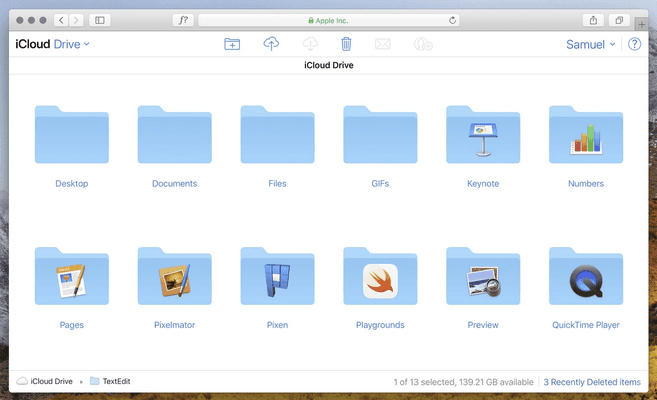Open 3 Recently Deleted items

592,382
